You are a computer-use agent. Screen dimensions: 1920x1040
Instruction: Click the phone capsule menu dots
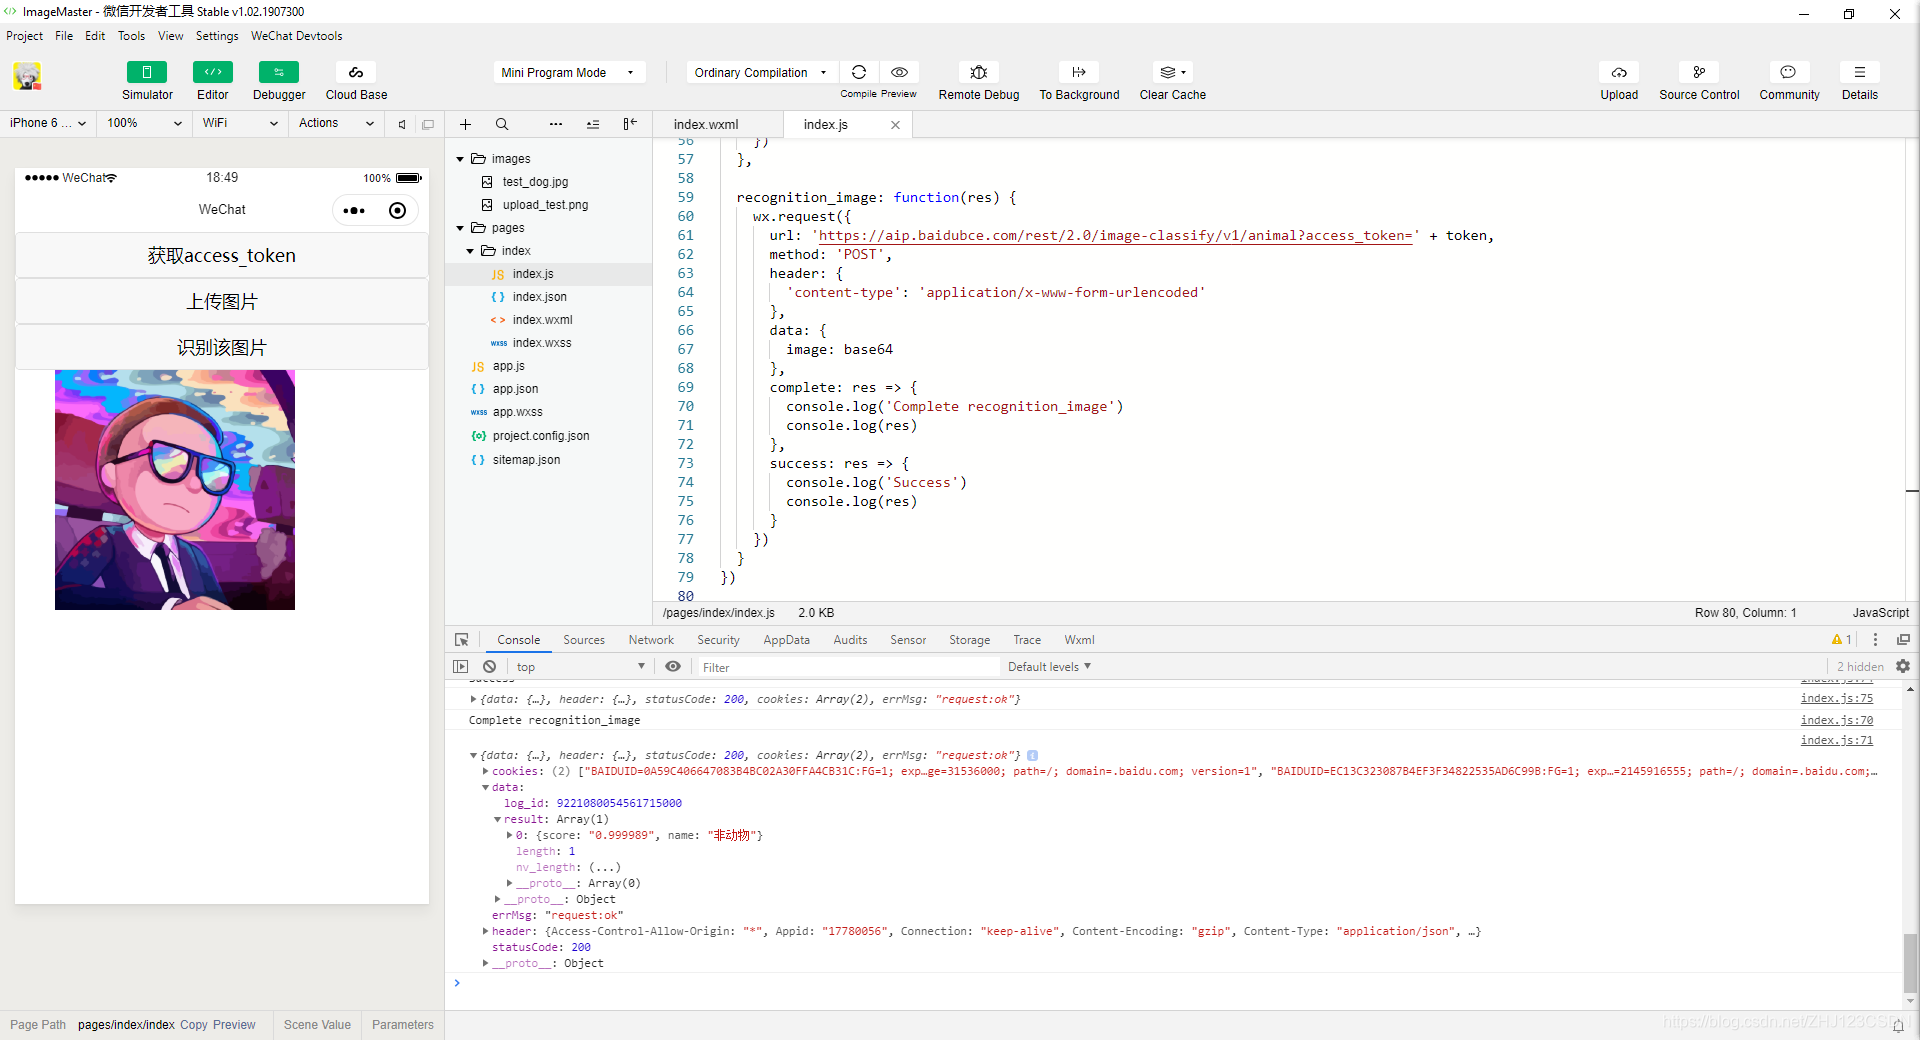tap(354, 210)
